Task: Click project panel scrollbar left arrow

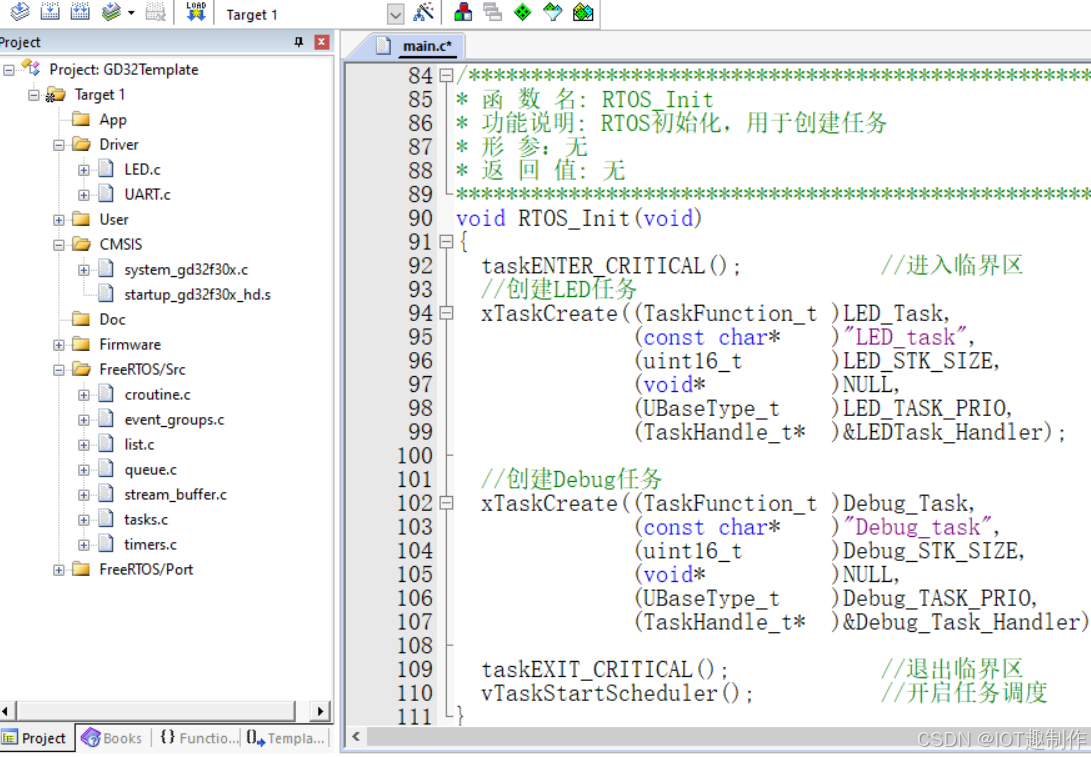Action: (6, 711)
